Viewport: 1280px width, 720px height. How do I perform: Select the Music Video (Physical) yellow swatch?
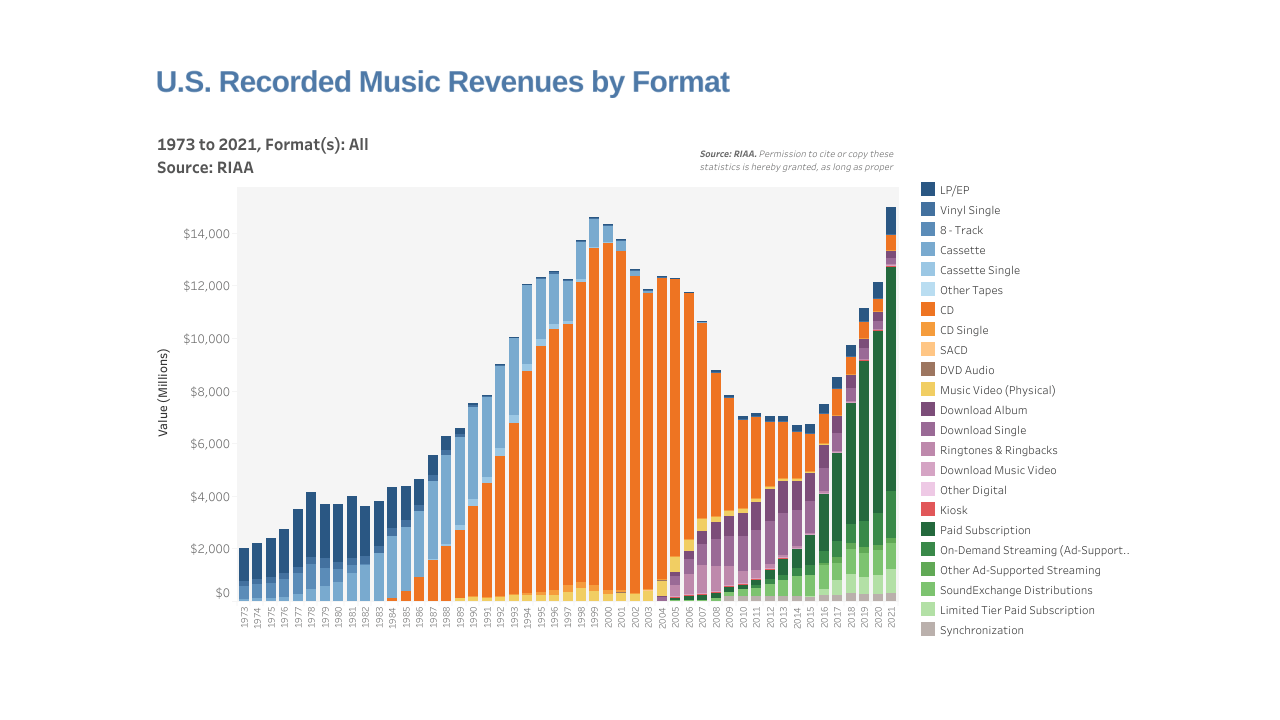(928, 390)
